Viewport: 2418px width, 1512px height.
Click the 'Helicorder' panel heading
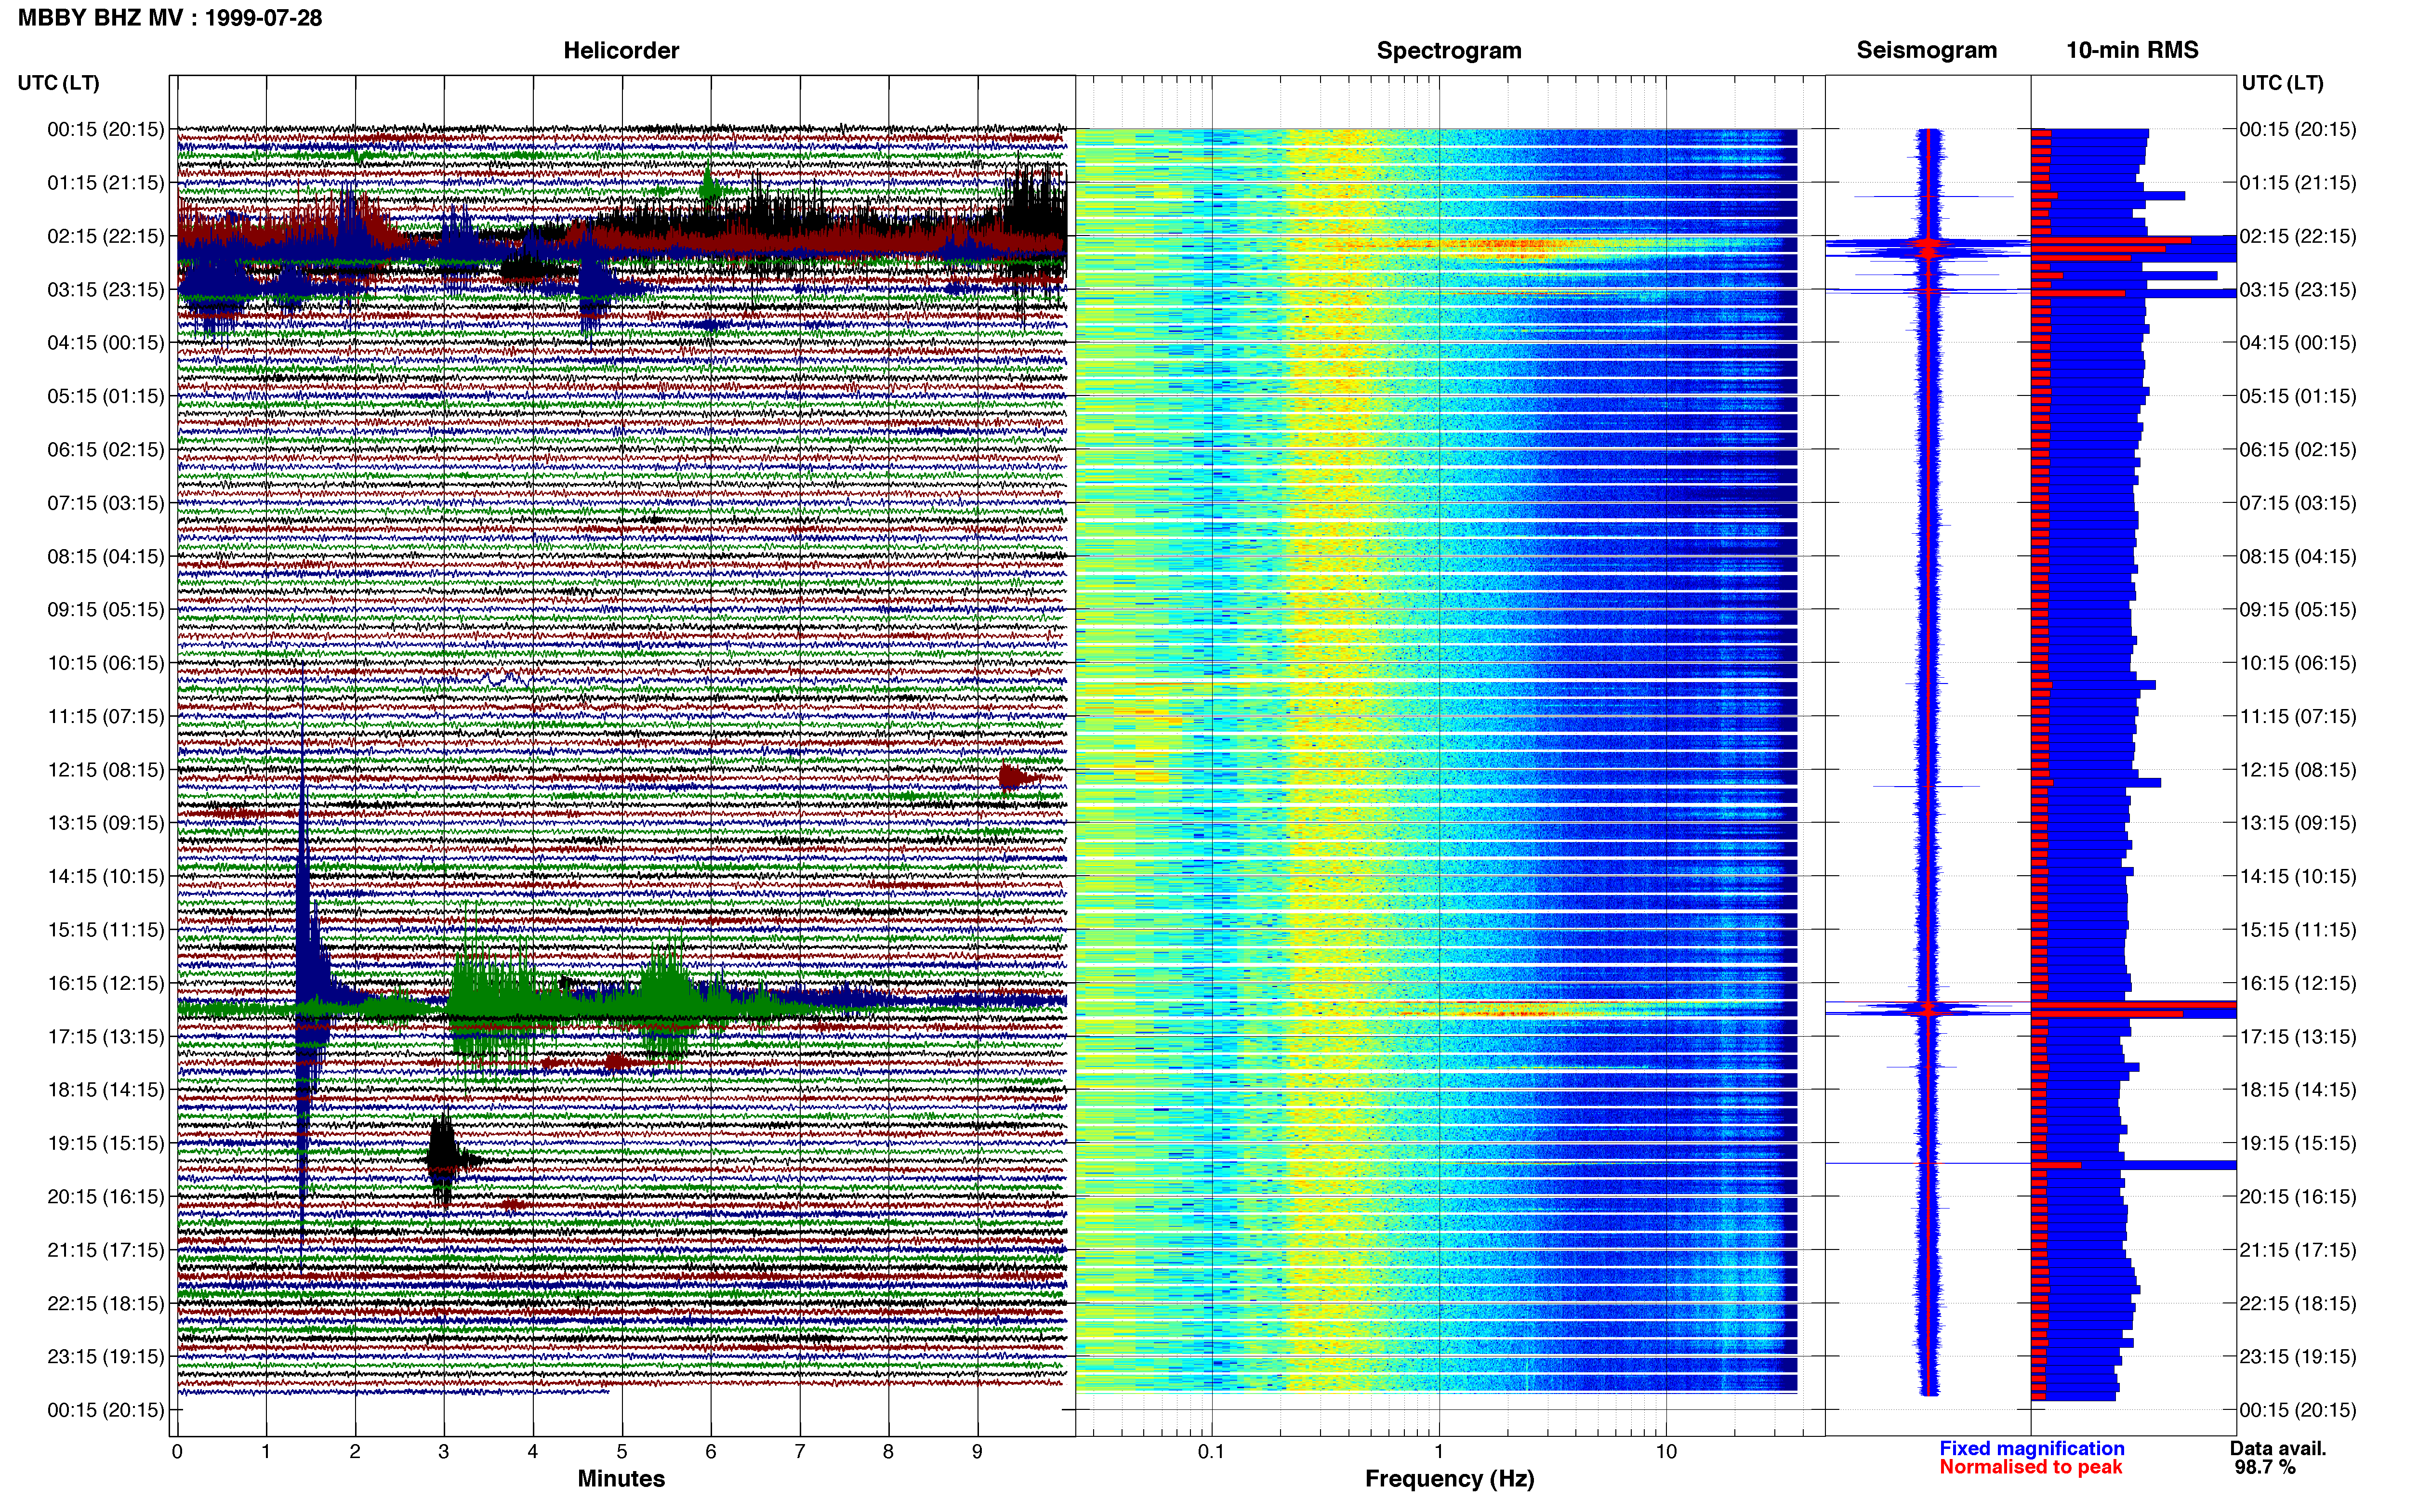coord(621,50)
